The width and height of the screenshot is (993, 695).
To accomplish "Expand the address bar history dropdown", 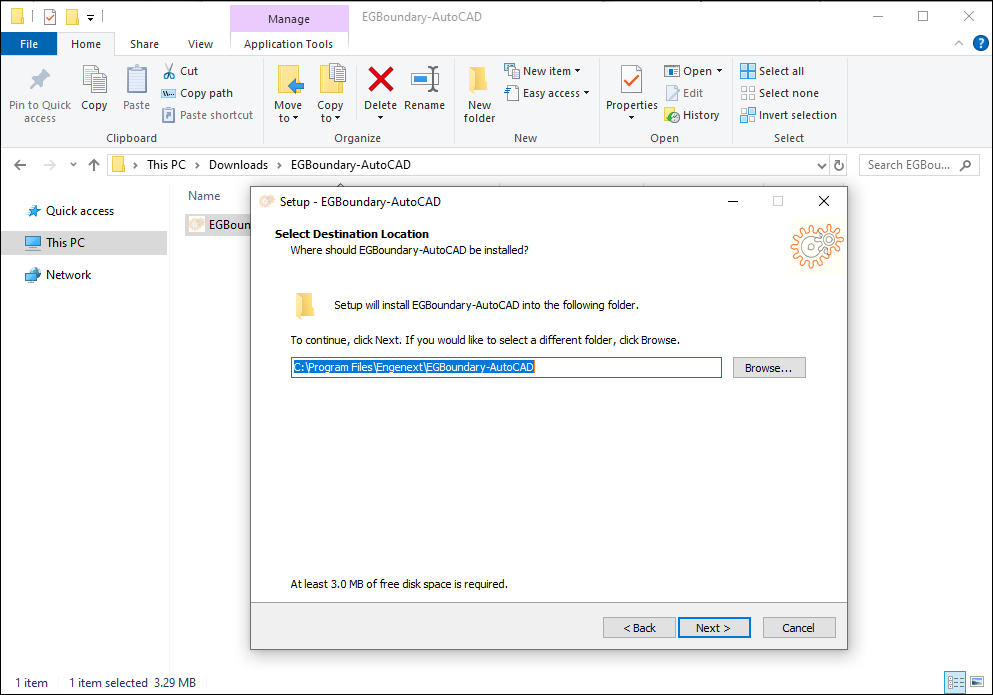I will 821,165.
